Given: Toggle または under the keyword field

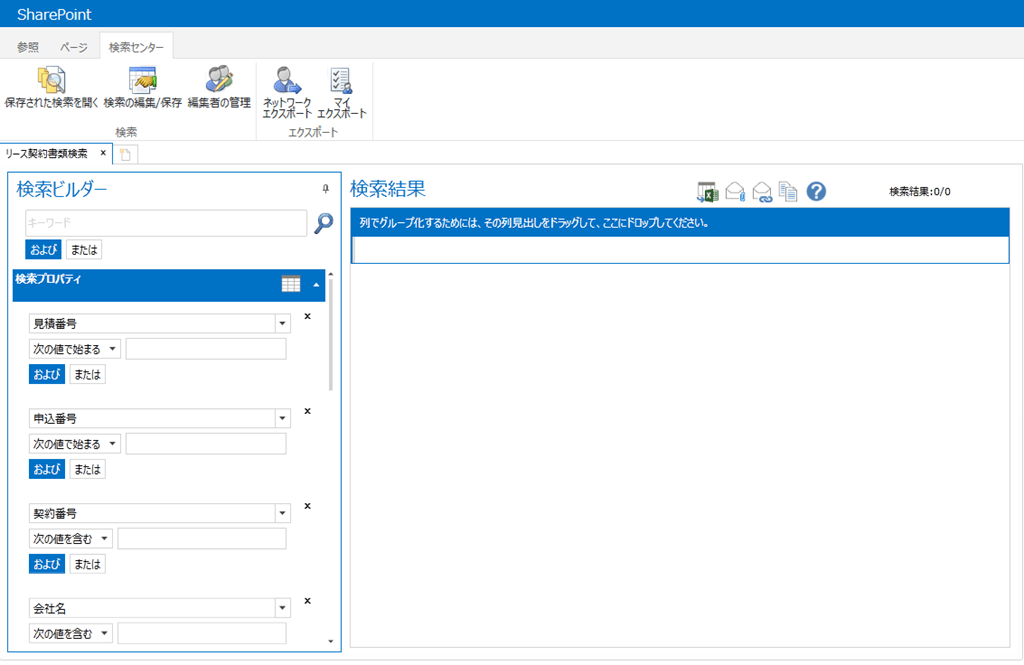Looking at the screenshot, I should pos(84,250).
